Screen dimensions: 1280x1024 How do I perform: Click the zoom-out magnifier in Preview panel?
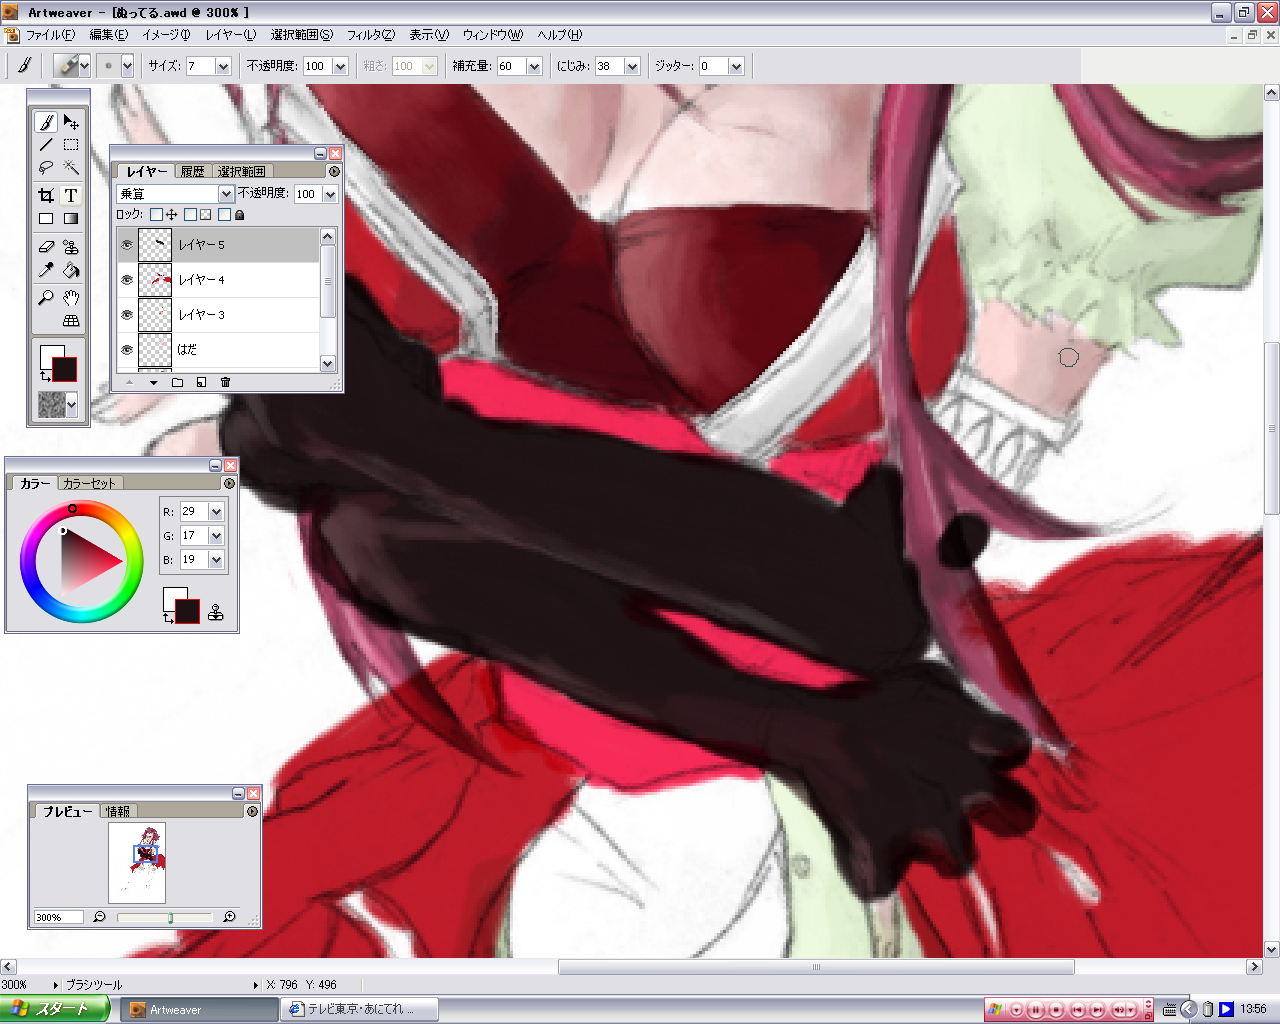pos(99,917)
